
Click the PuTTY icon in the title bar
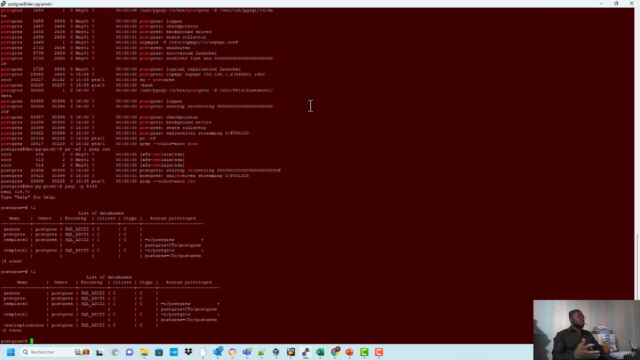[x=3, y=4]
